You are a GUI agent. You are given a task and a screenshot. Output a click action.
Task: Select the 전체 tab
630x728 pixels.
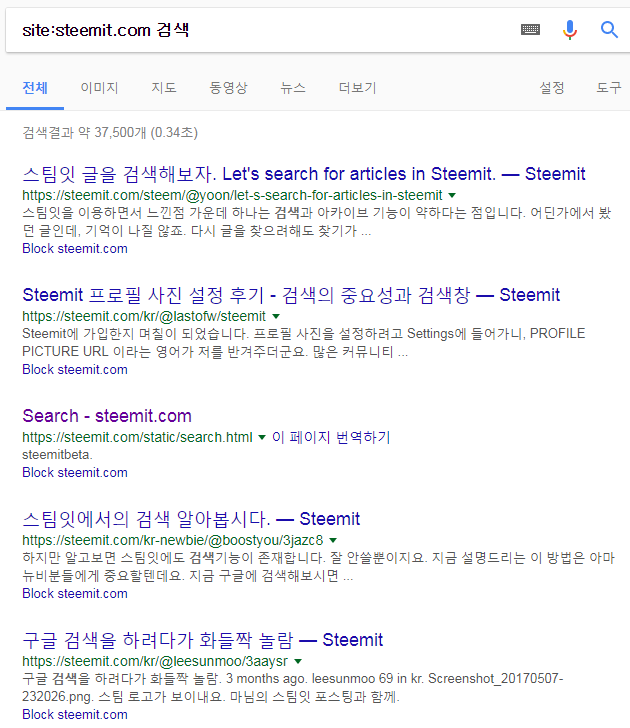35,88
